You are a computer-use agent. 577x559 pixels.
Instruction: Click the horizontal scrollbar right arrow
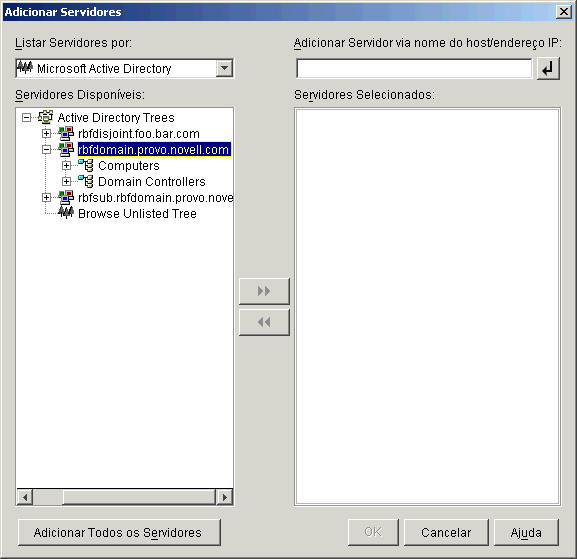[224, 497]
